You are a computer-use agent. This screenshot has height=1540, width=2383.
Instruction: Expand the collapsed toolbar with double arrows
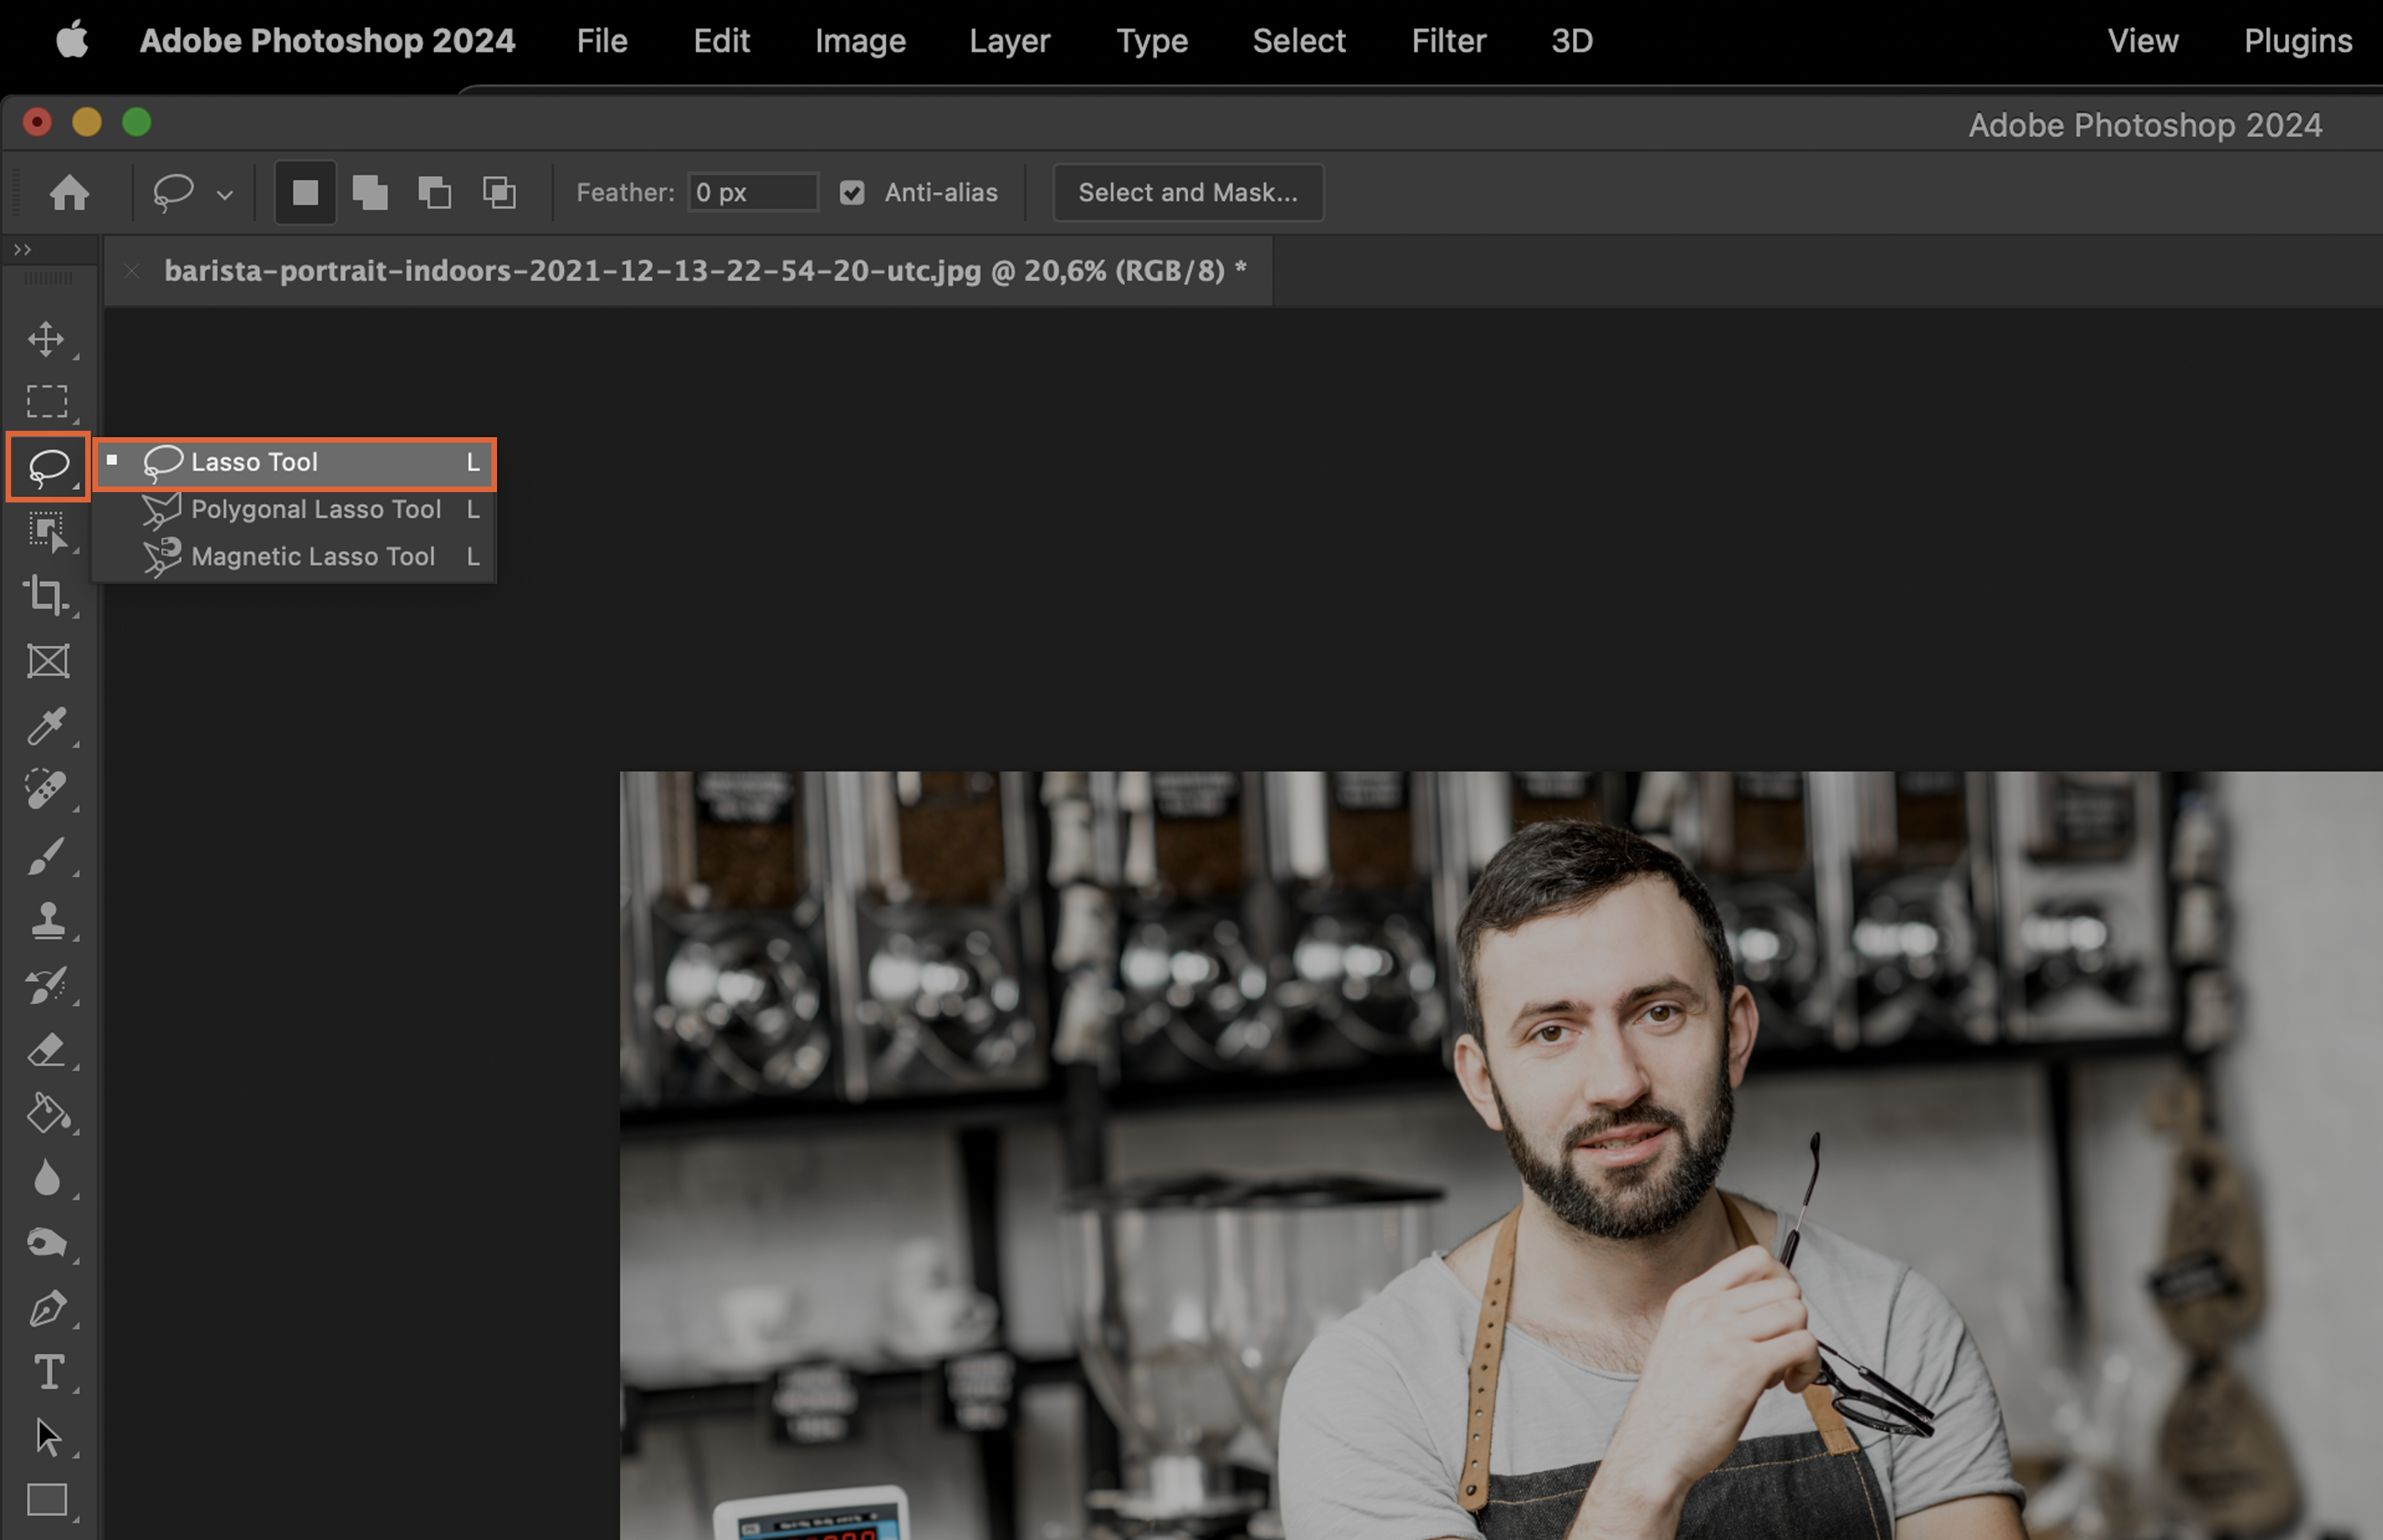[x=22, y=249]
